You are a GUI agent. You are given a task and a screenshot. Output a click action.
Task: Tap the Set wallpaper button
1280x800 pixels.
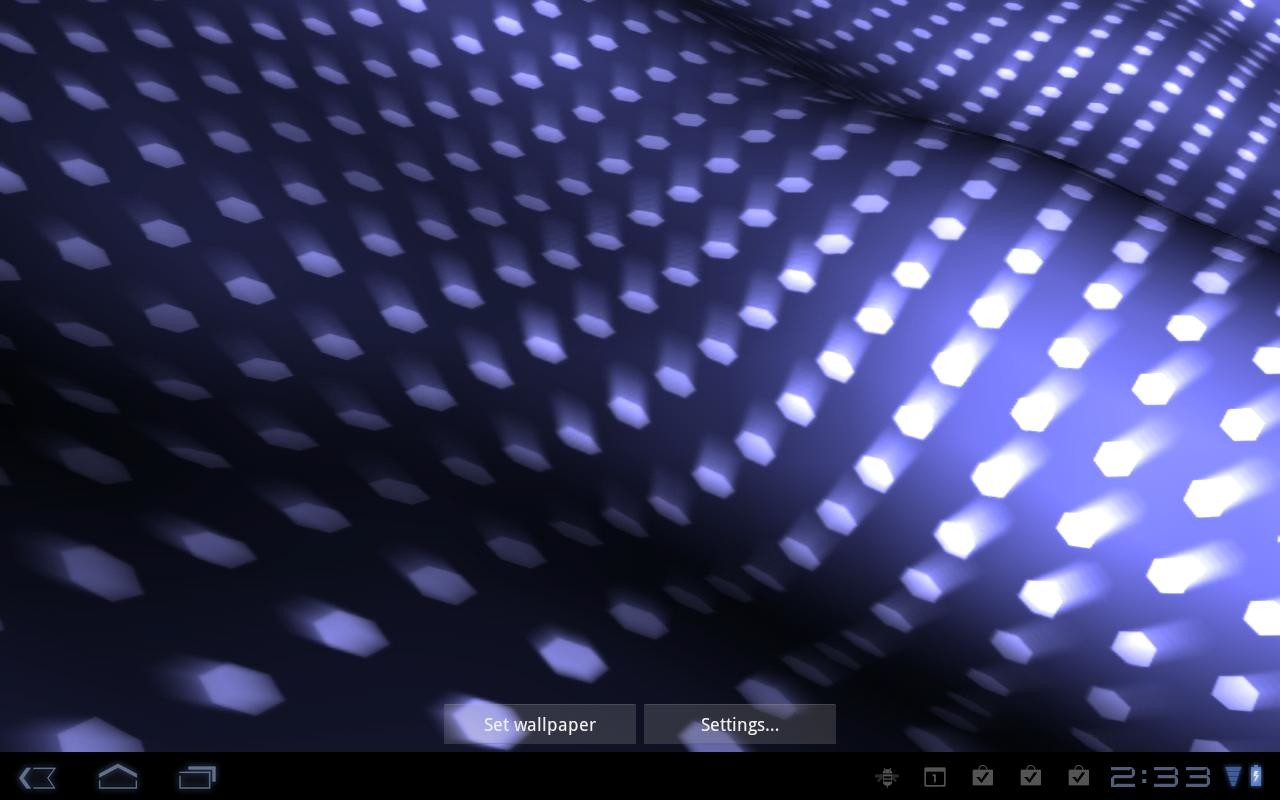pos(539,724)
